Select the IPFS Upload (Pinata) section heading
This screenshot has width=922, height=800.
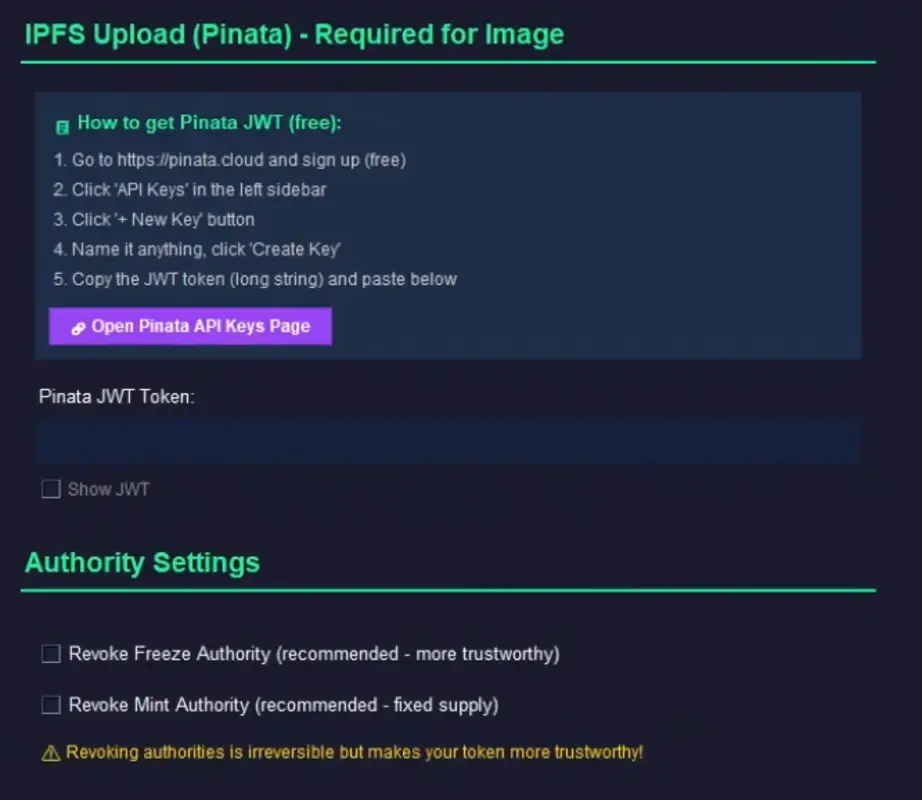point(293,34)
